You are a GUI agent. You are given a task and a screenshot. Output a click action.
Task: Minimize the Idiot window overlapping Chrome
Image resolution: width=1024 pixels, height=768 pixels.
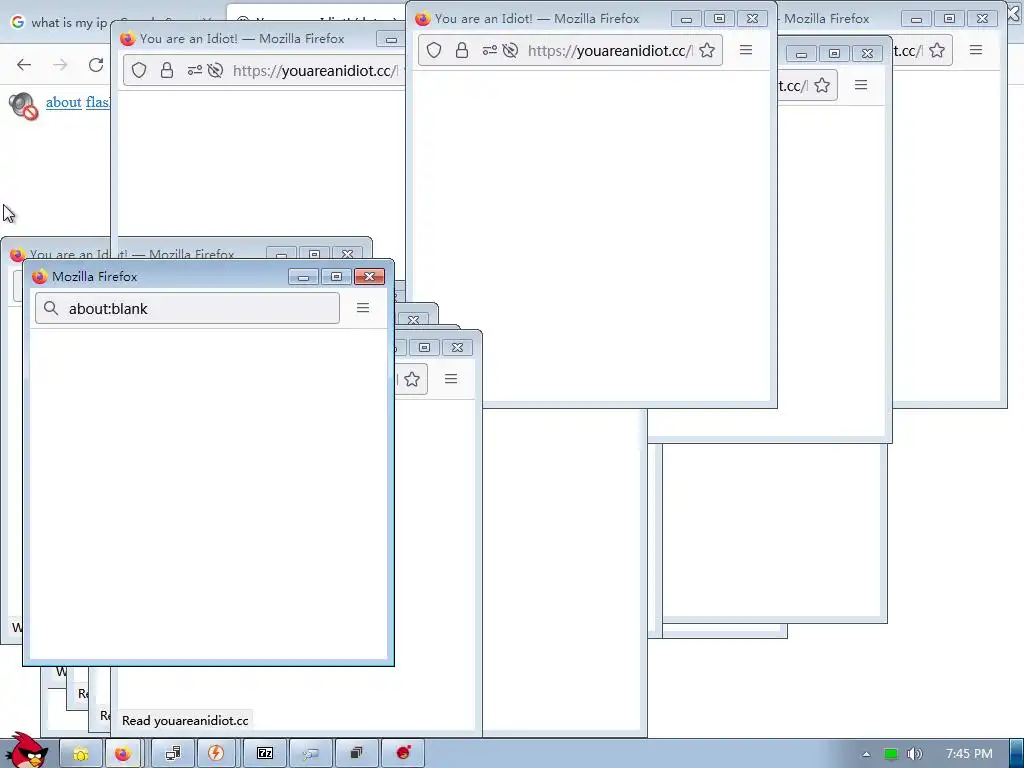click(x=391, y=40)
